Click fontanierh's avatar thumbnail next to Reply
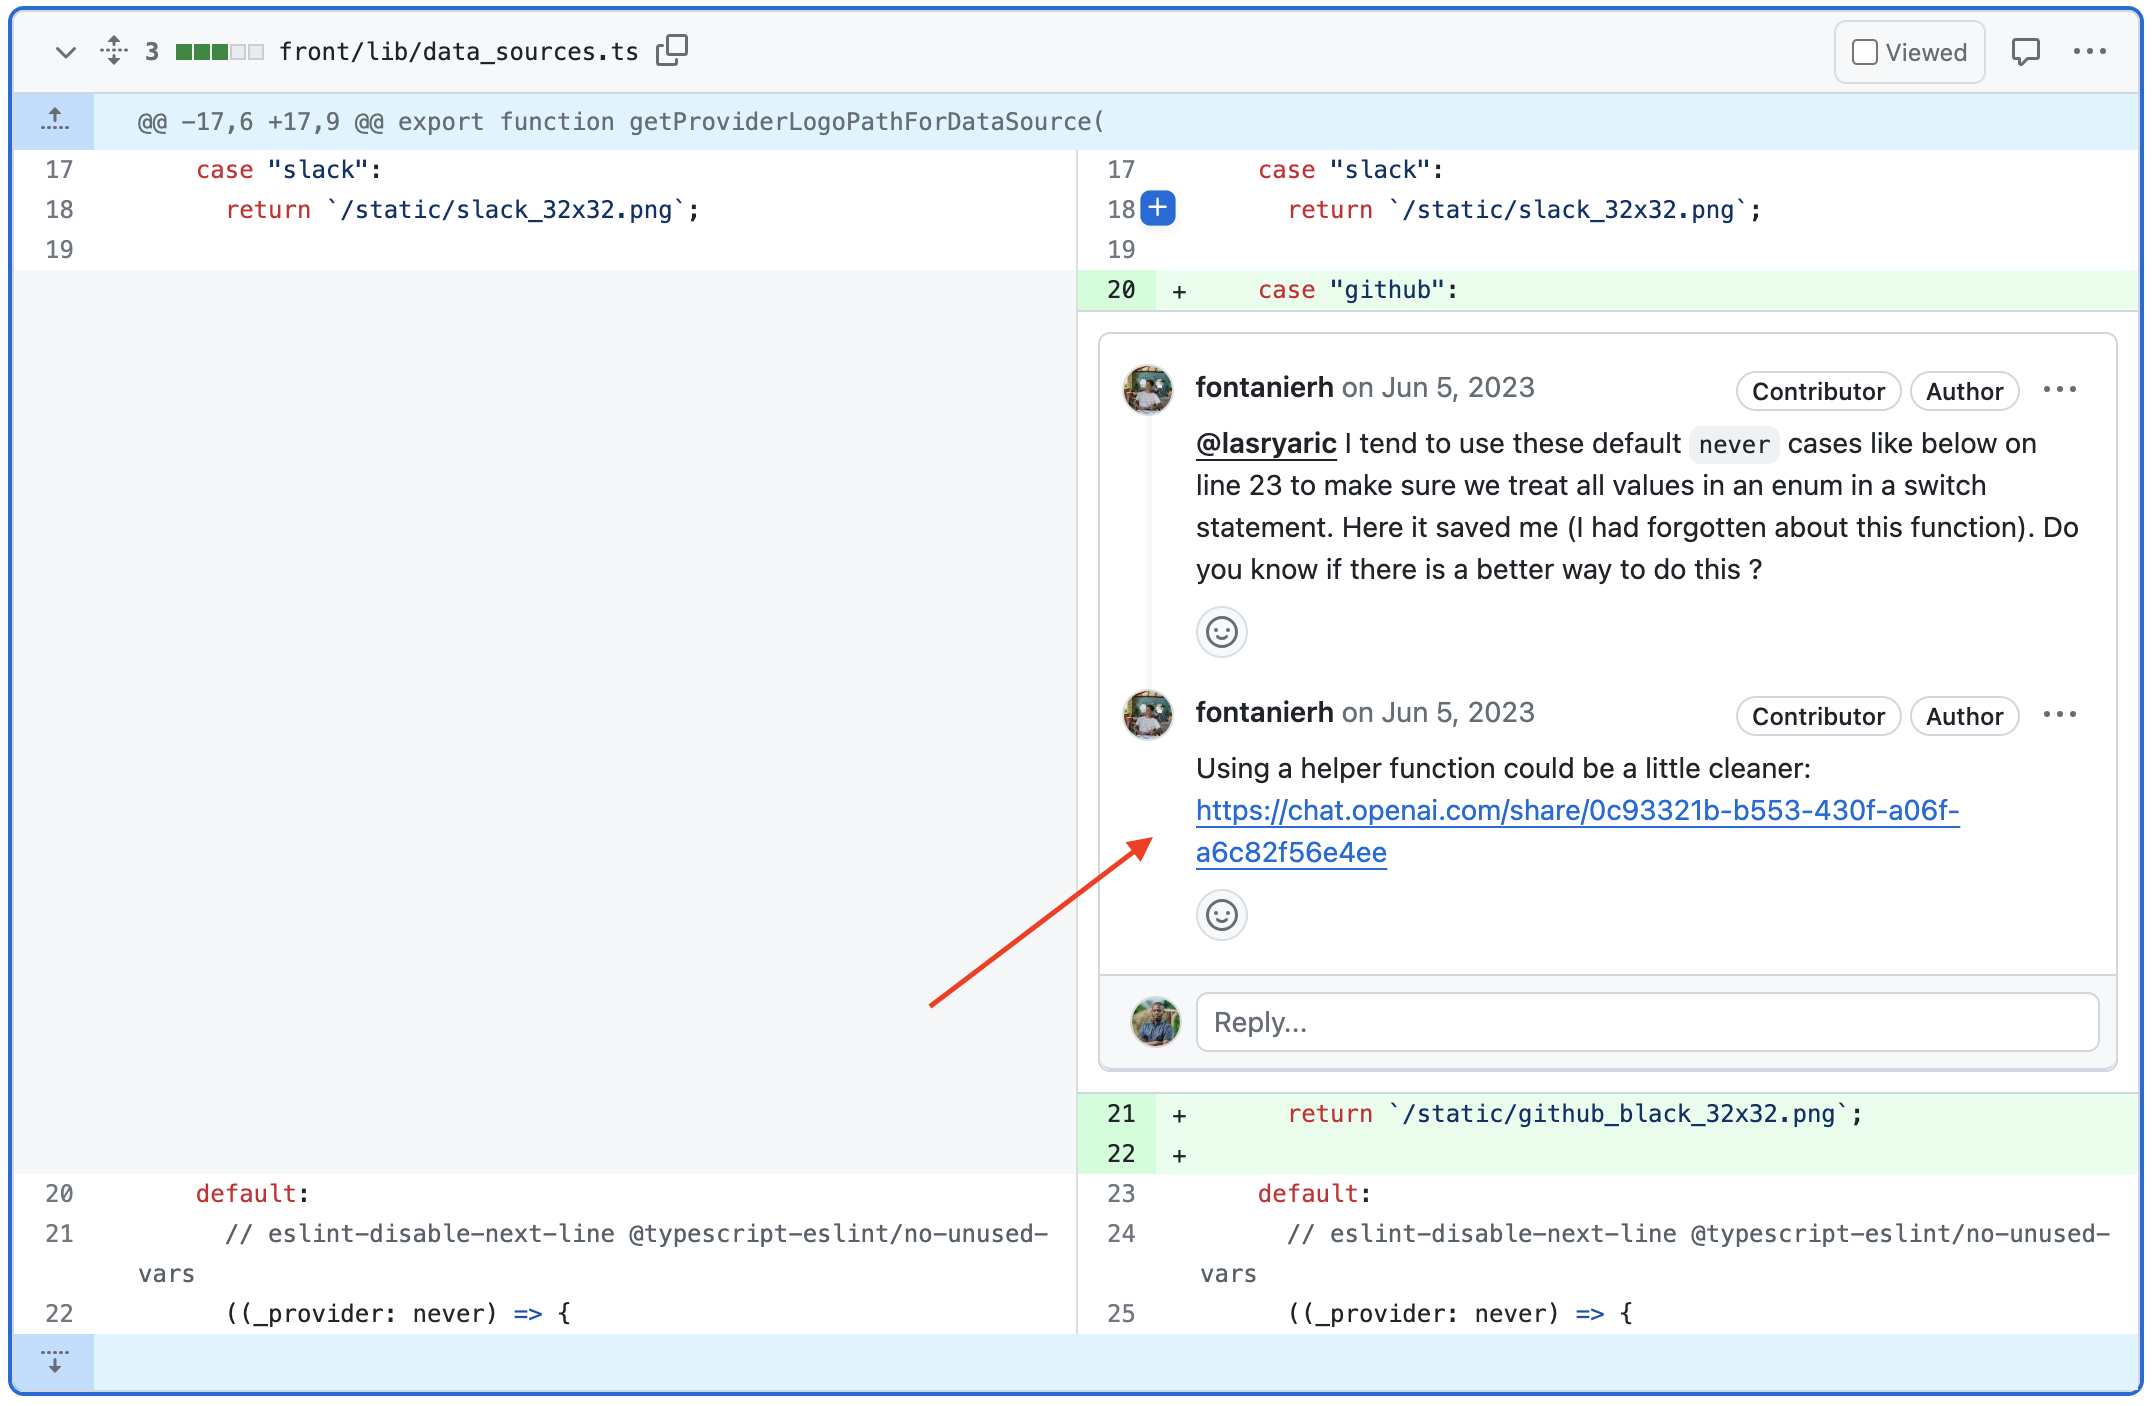Screen dimensions: 2152x1406 (x=1155, y=1022)
